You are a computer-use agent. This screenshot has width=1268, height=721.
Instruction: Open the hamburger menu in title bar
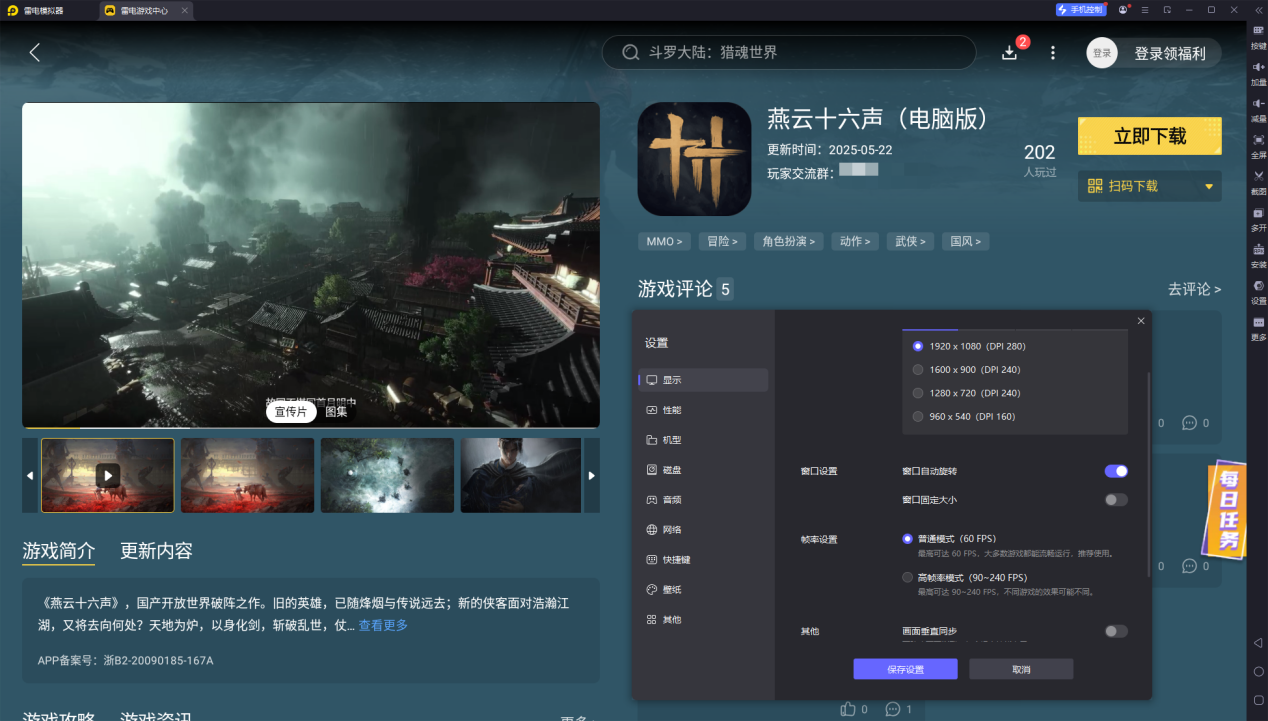pos(1145,10)
